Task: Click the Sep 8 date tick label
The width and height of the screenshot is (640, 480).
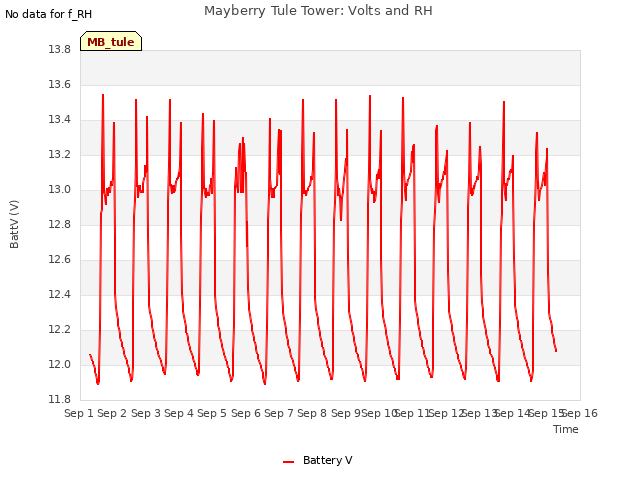Action: pos(312,413)
